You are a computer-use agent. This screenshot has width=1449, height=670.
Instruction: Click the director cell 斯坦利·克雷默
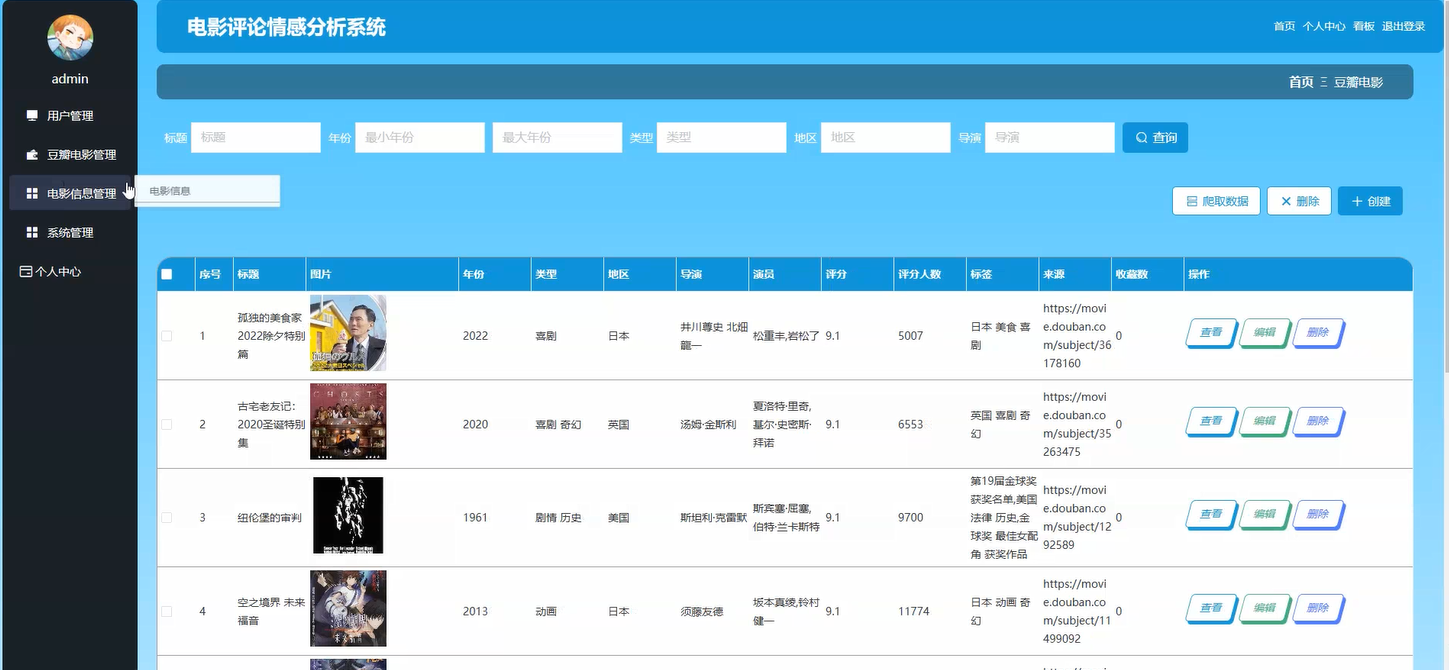[713, 517]
